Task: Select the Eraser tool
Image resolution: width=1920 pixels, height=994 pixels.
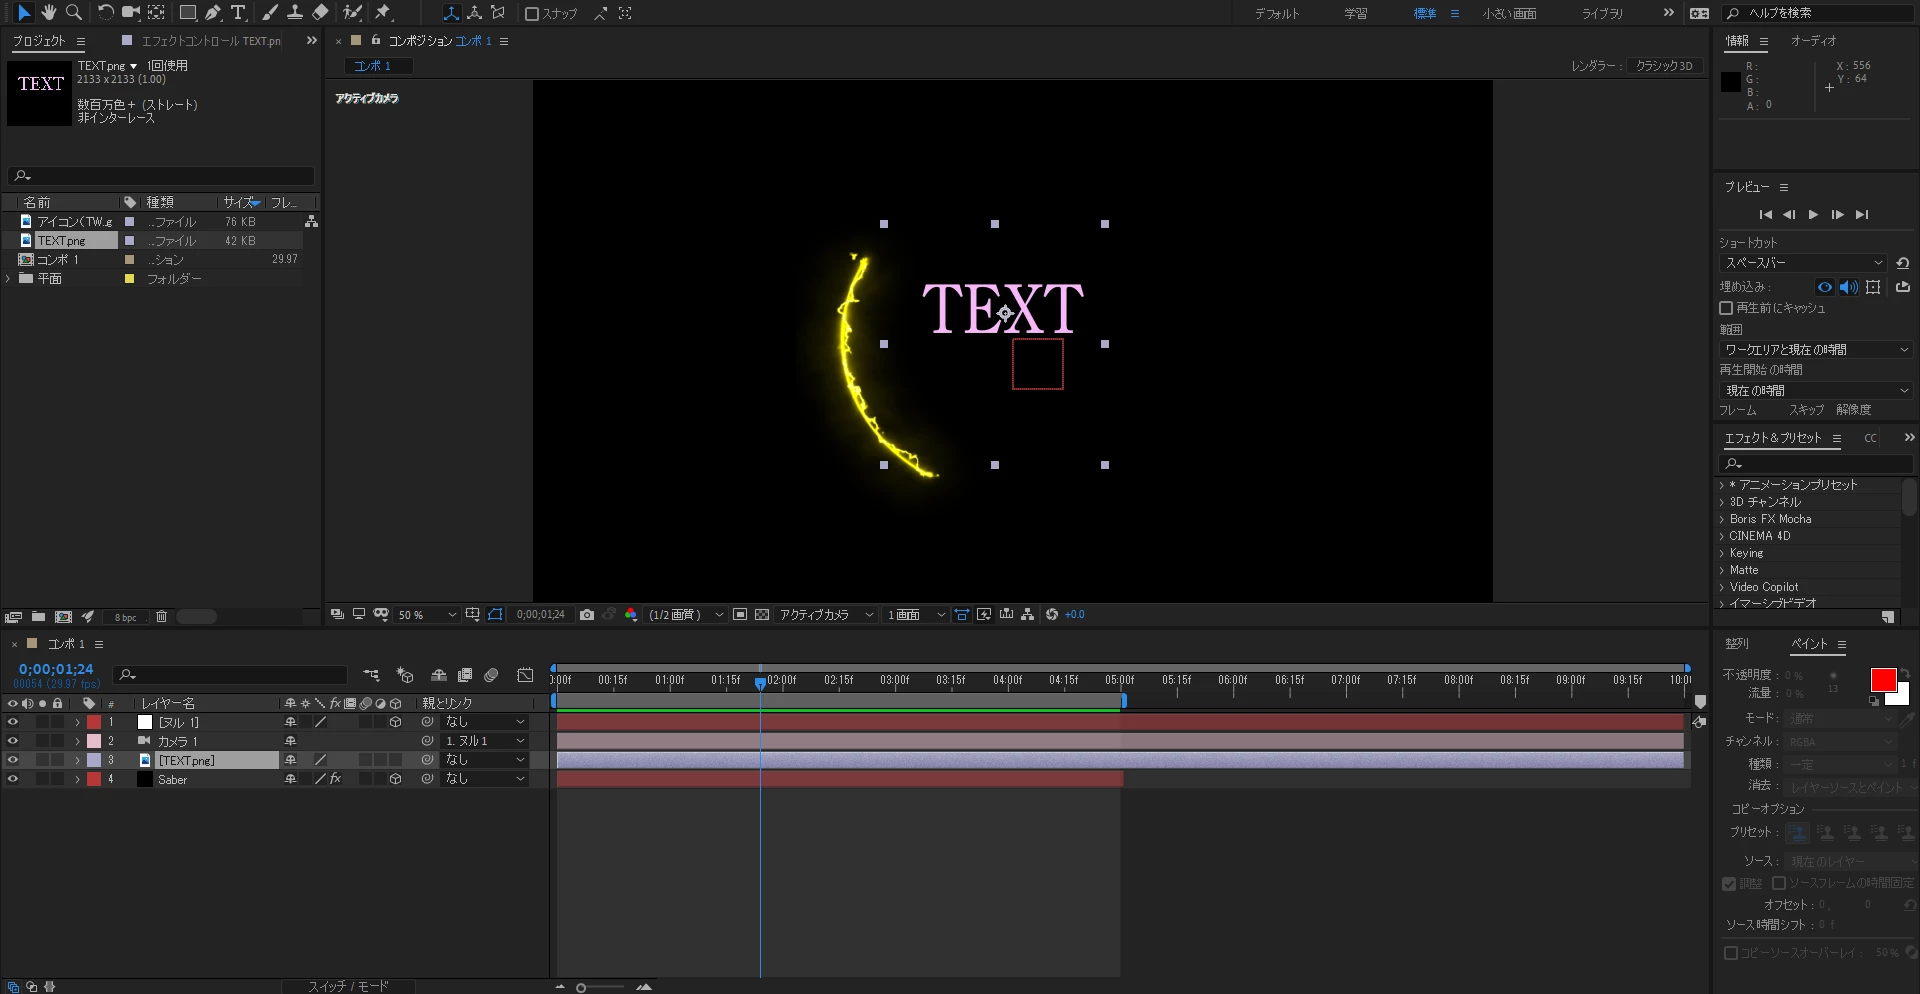Action: 320,13
